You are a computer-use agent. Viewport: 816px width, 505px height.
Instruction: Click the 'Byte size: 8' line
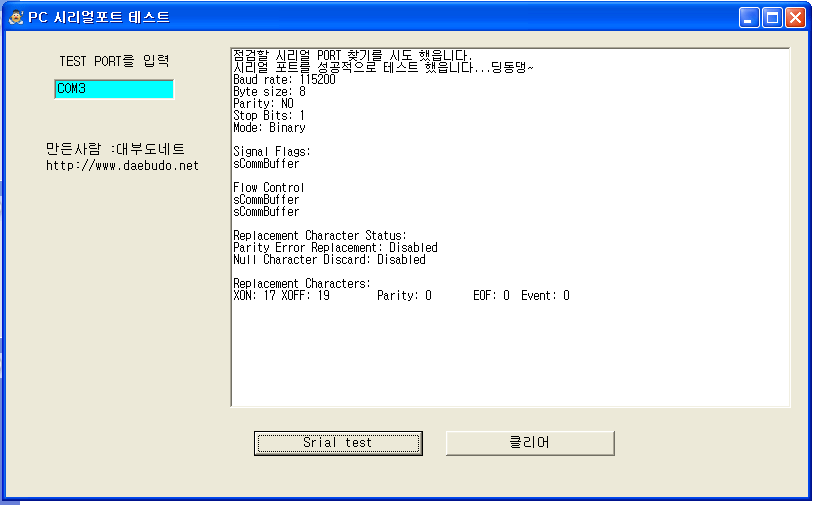(x=270, y=92)
